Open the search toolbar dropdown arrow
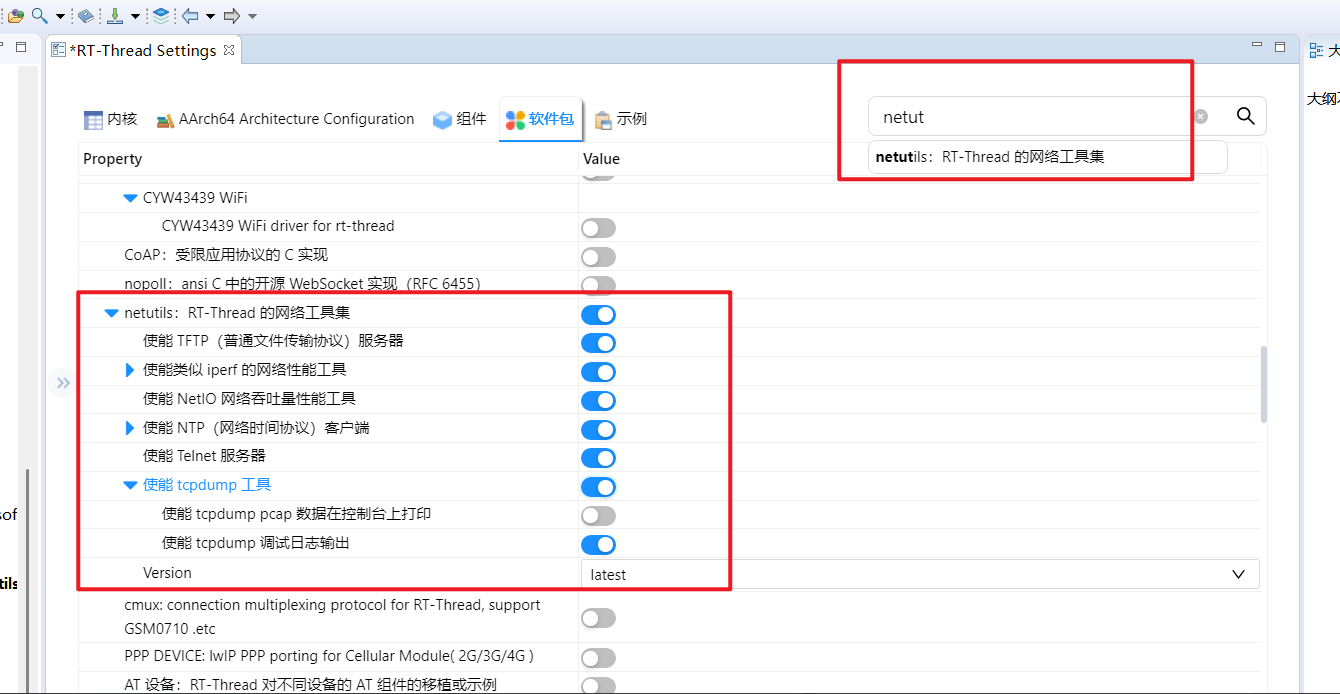This screenshot has width=1340, height=694. 60,16
